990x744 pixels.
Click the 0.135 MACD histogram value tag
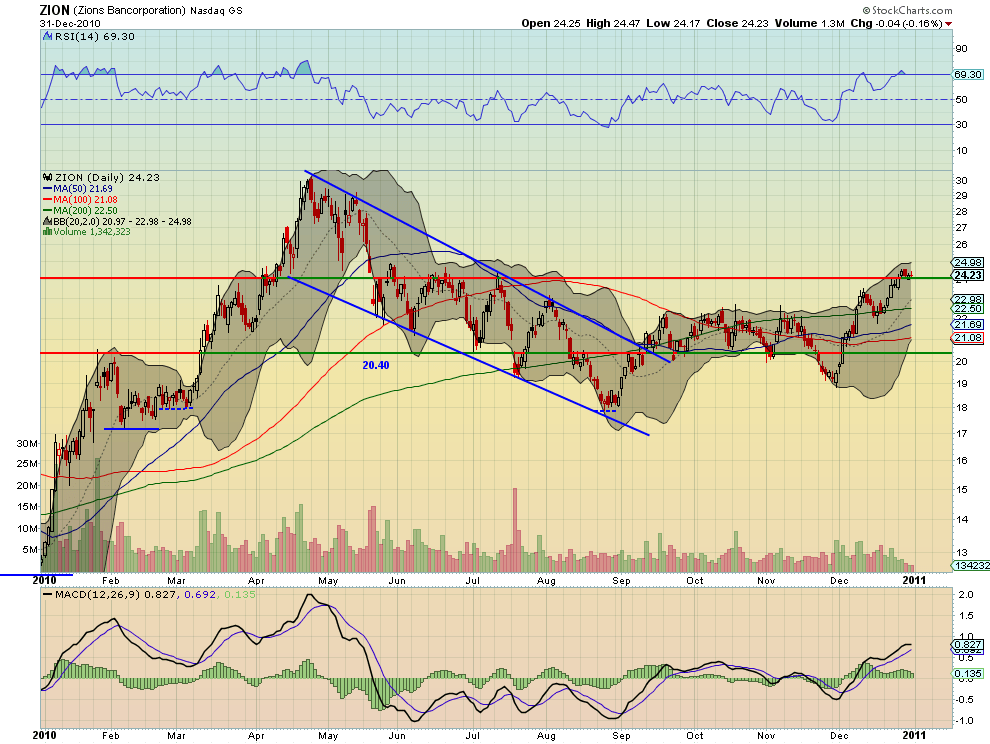click(968, 674)
